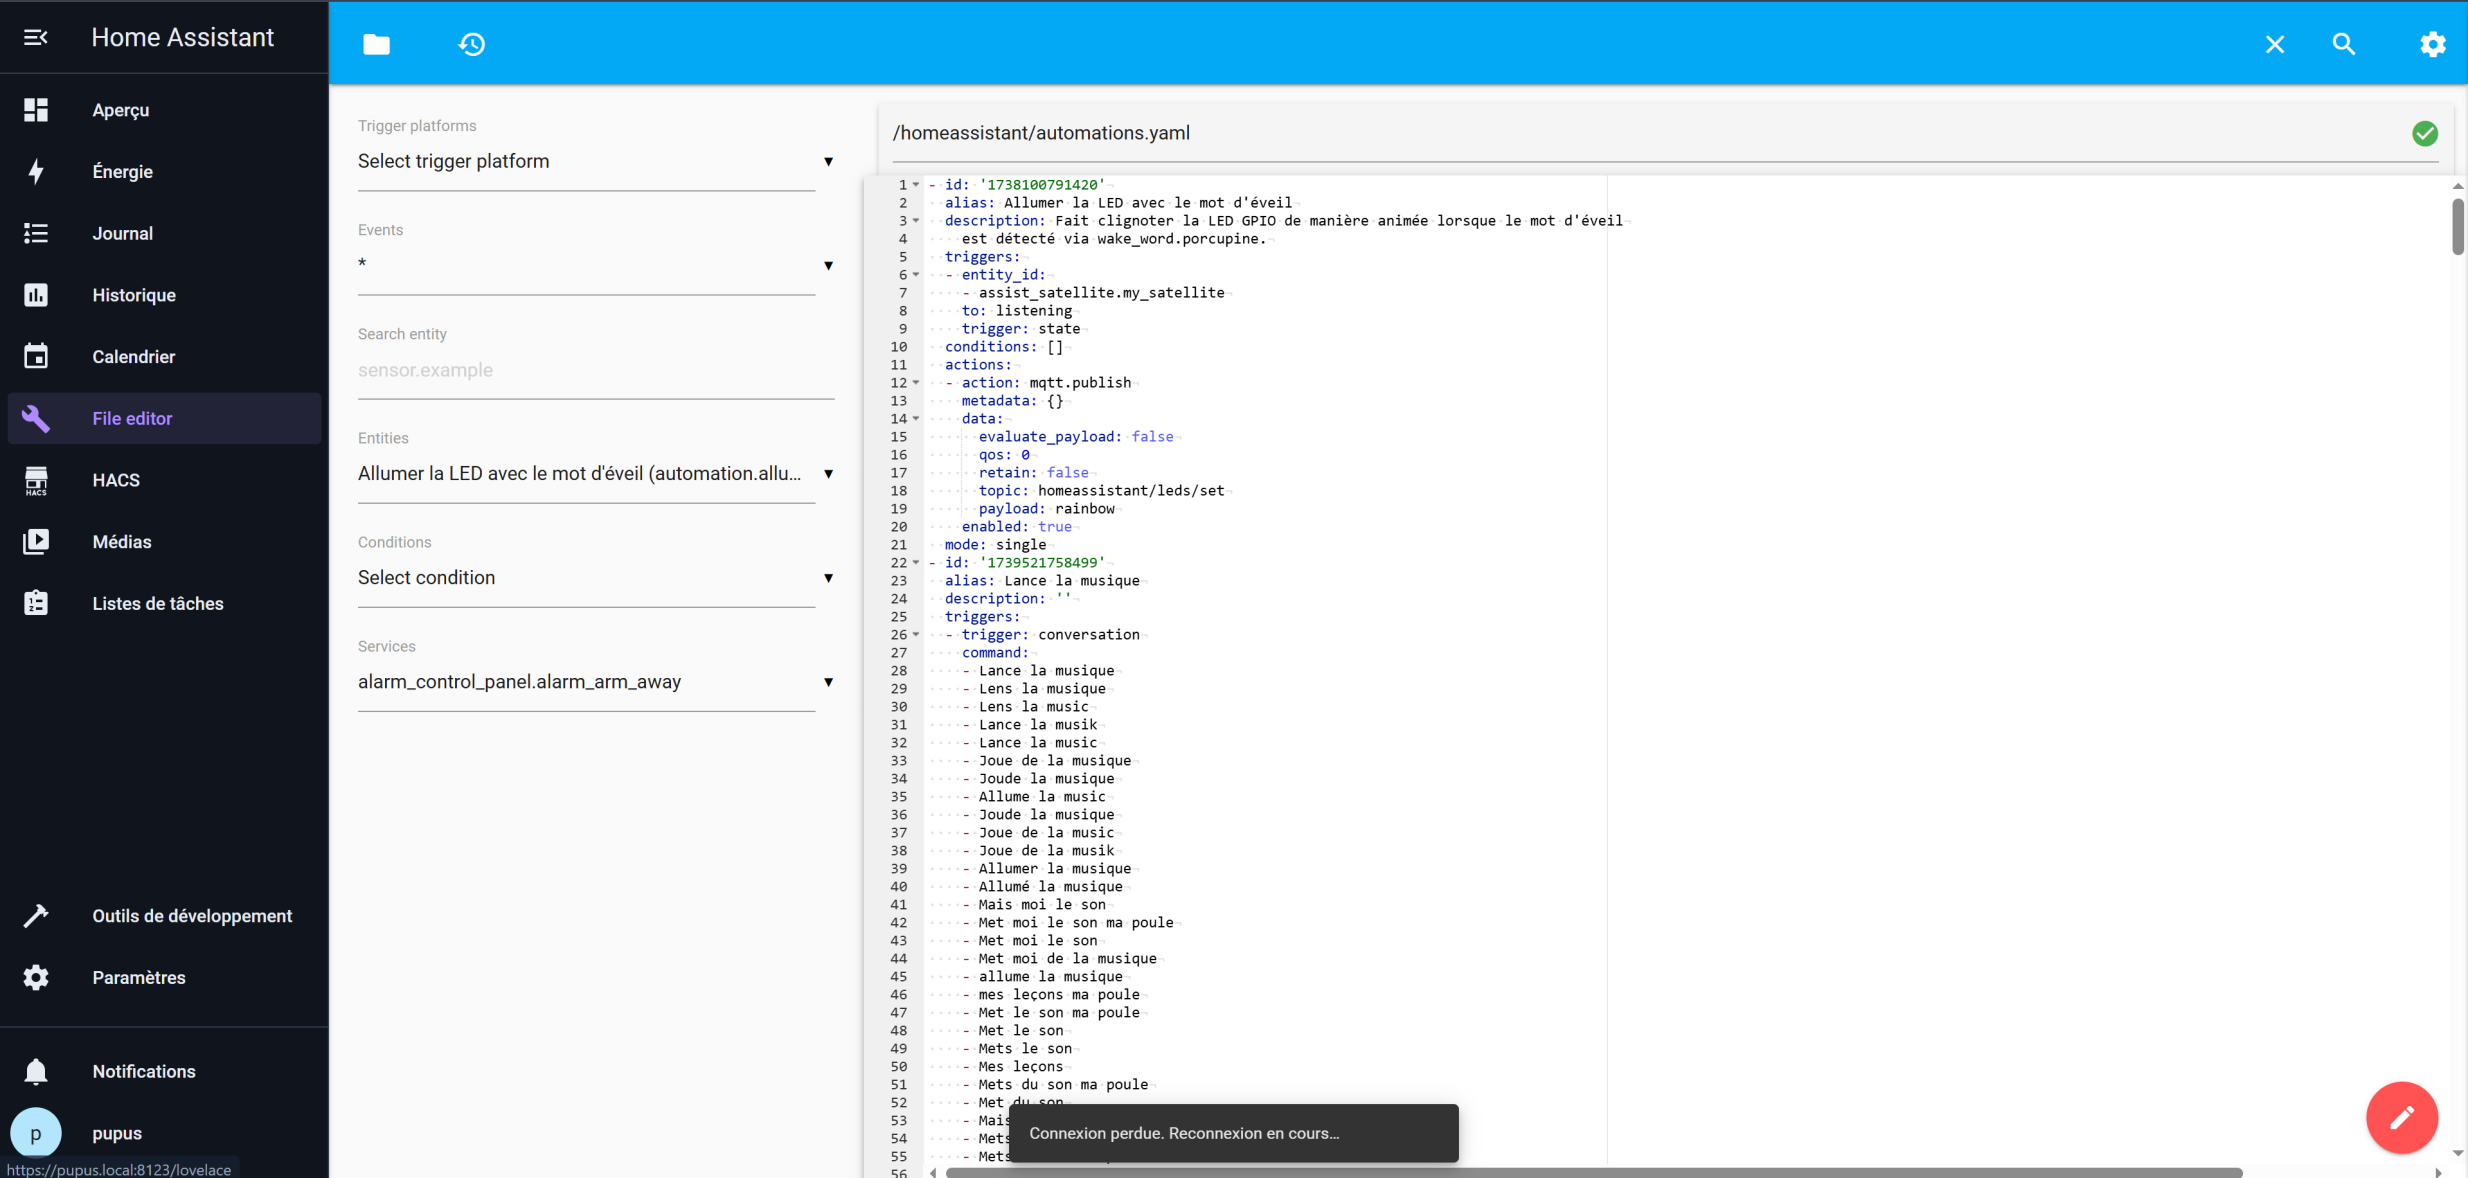Click the /homeassistant/automations.yaml path
2468x1178 pixels.
tap(1041, 133)
